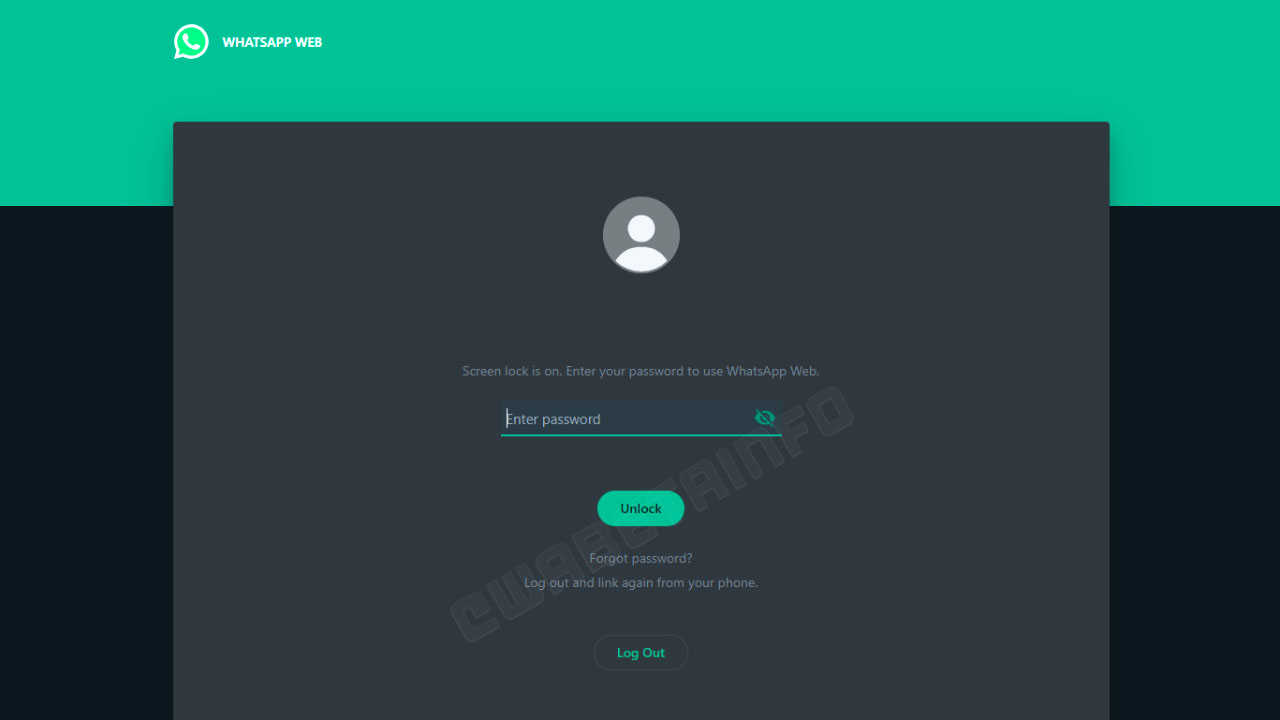Click the green Unlock button

641,508
